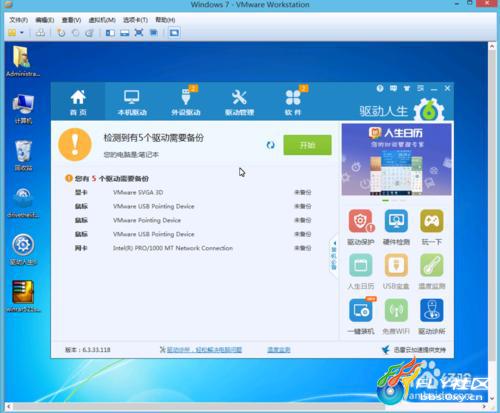
Task: Toggle VMware thumbnail bar icon
Action: [x=124, y=33]
